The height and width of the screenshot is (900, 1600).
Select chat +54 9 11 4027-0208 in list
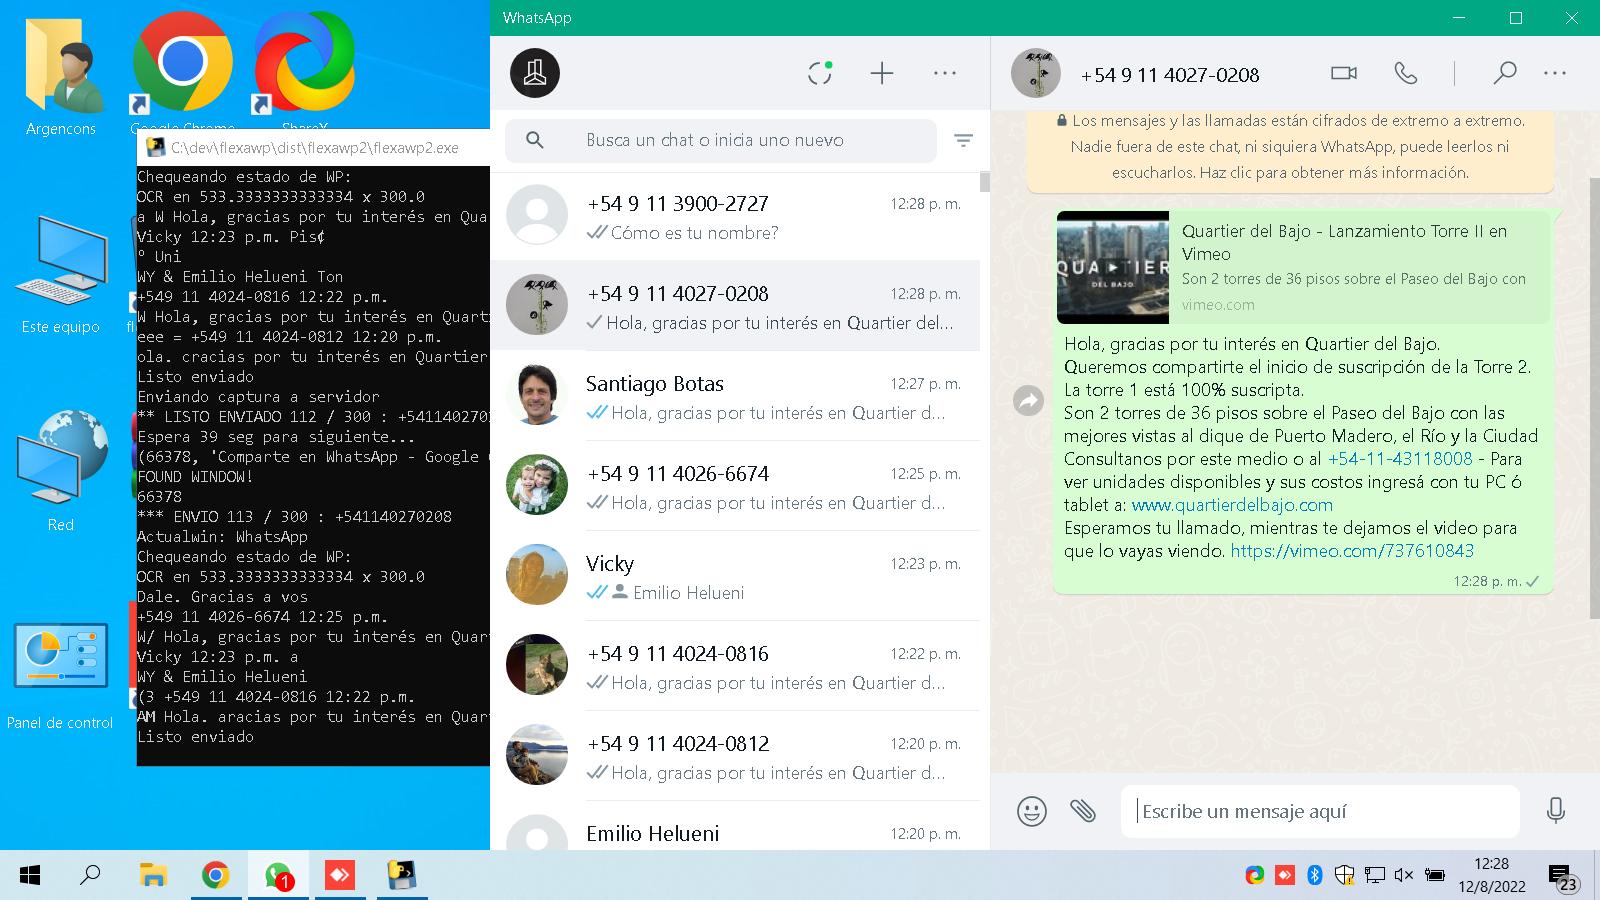tap(735, 306)
